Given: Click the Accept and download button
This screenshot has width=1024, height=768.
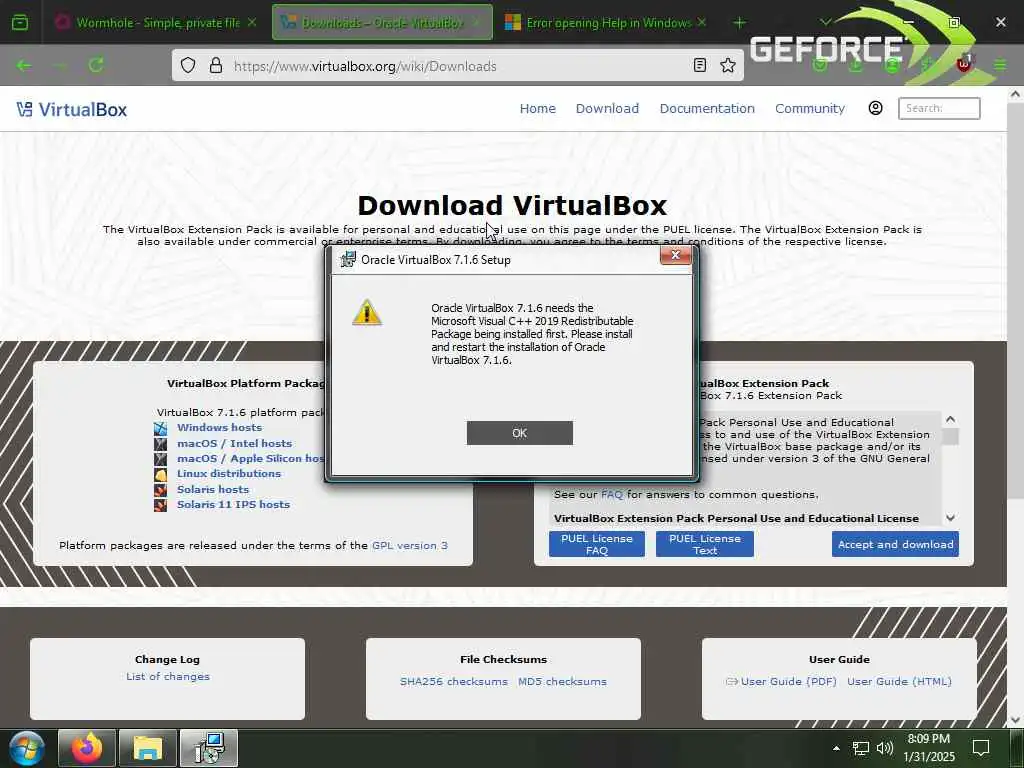Looking at the screenshot, I should 895,544.
